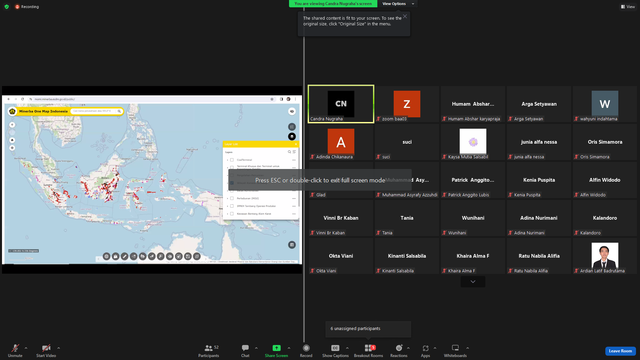This screenshot has width=640, height=360.
Task: Click the Whiteboards icon
Action: coord(455,348)
